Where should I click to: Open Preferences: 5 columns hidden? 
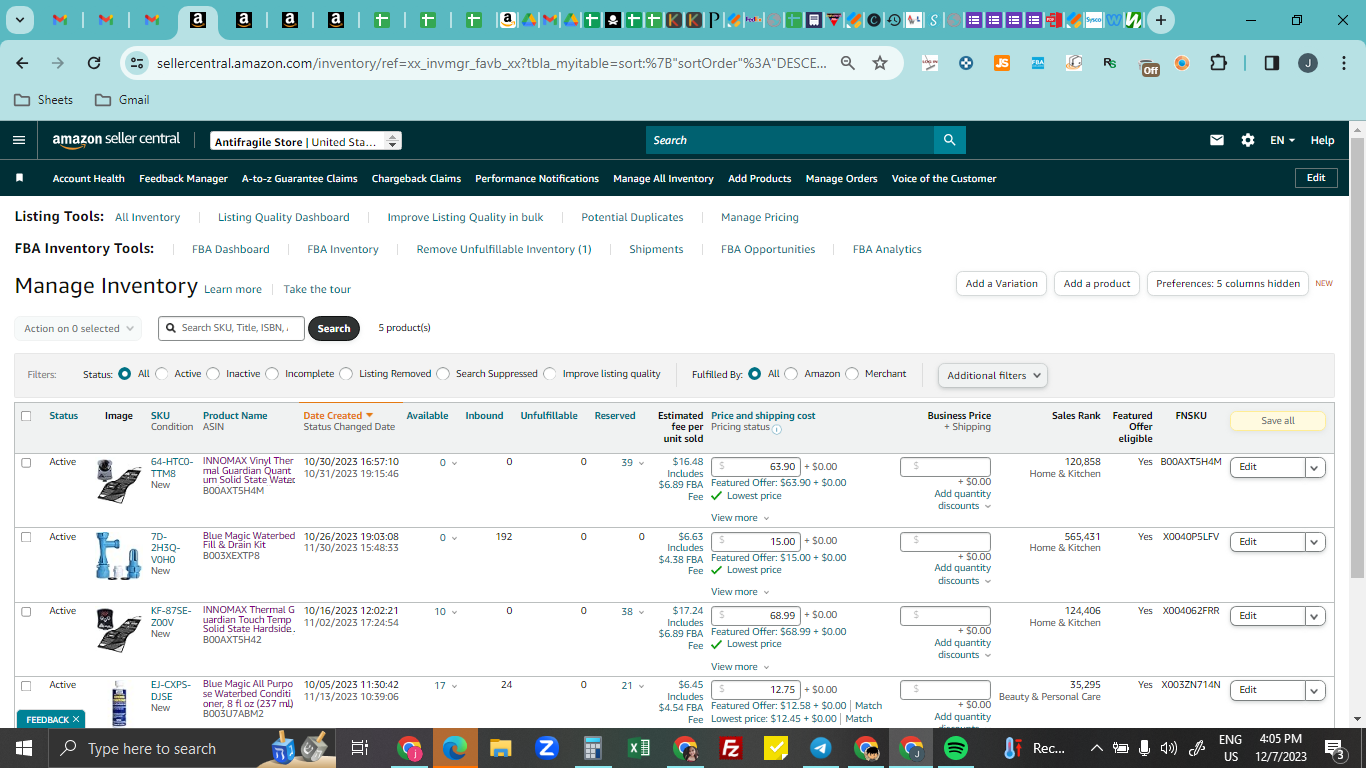click(1228, 284)
